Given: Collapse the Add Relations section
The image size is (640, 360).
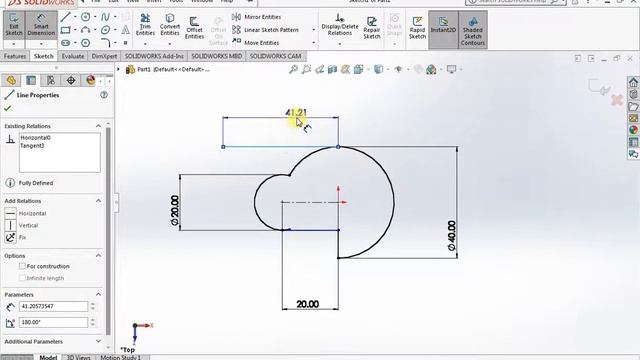Looking at the screenshot, I should pos(98,201).
